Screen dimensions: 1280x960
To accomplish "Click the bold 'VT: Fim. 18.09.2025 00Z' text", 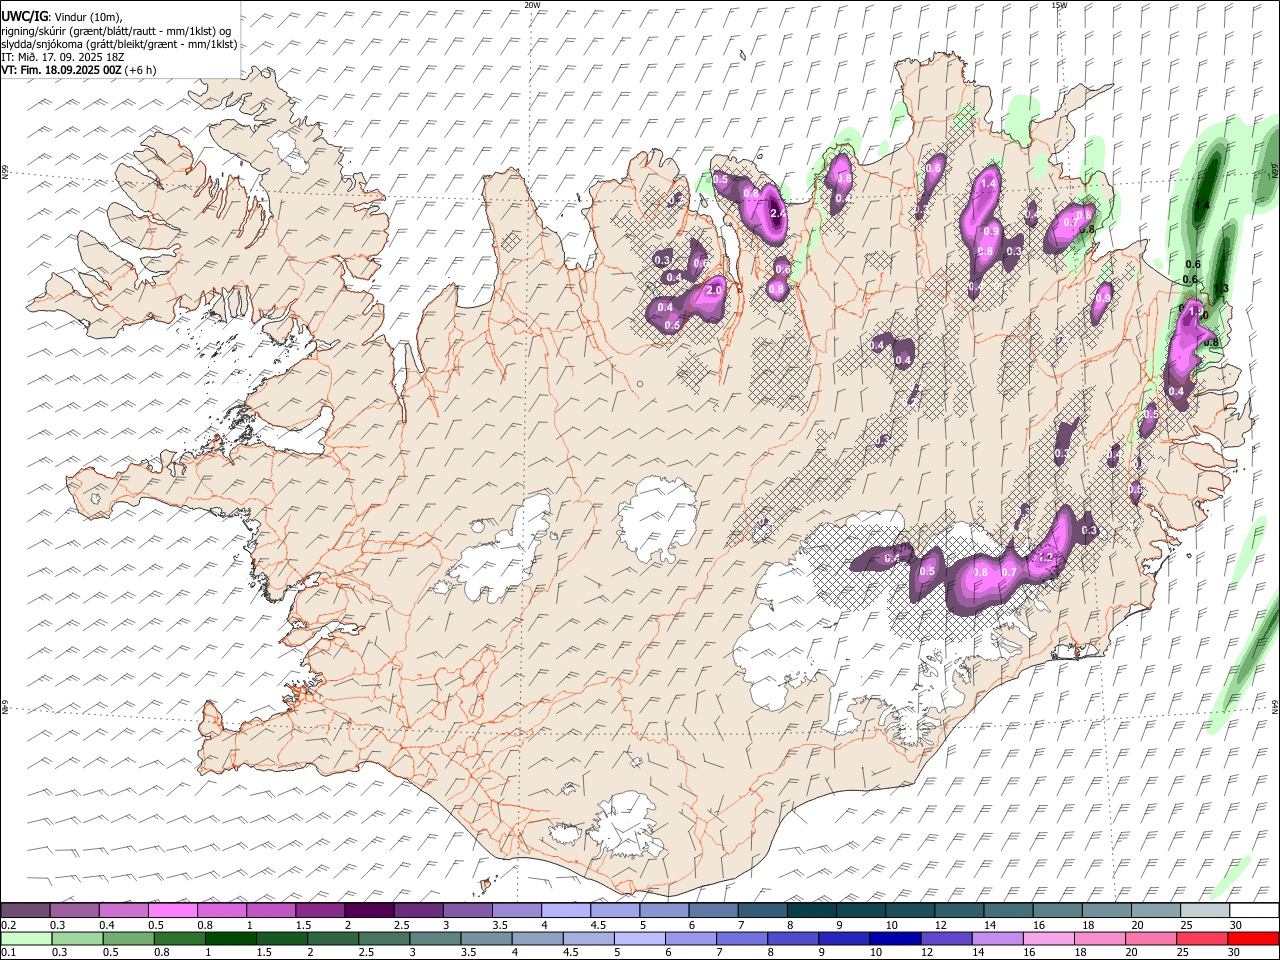I will (61, 71).
